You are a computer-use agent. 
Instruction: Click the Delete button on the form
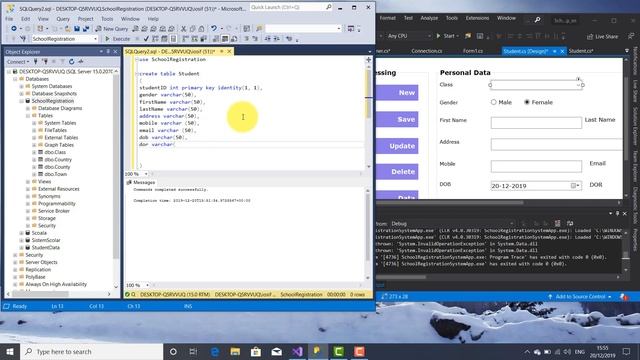(x=397, y=172)
